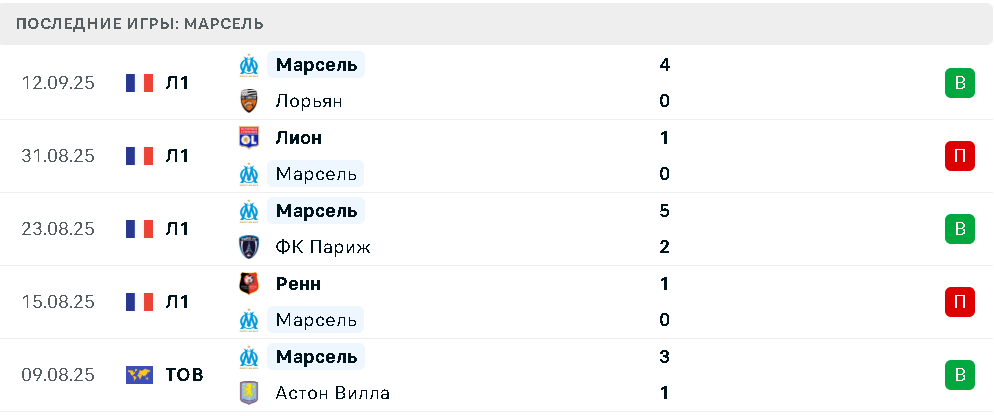Click the Rennes club crest icon

point(249,283)
